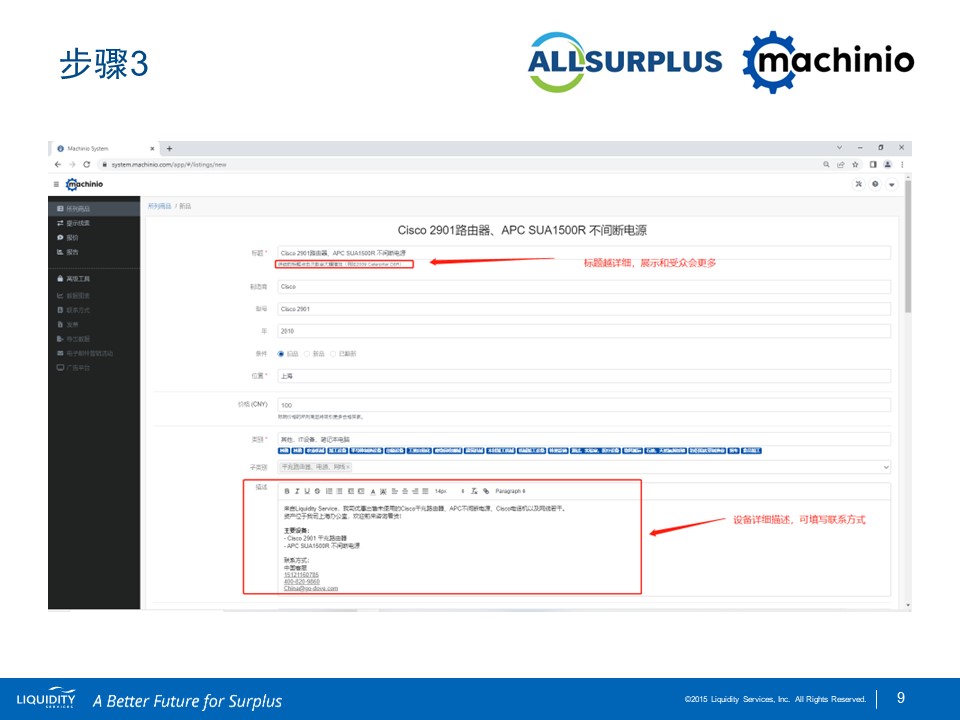
Task: Reload the page with browser refresh button
Action: tap(87, 164)
